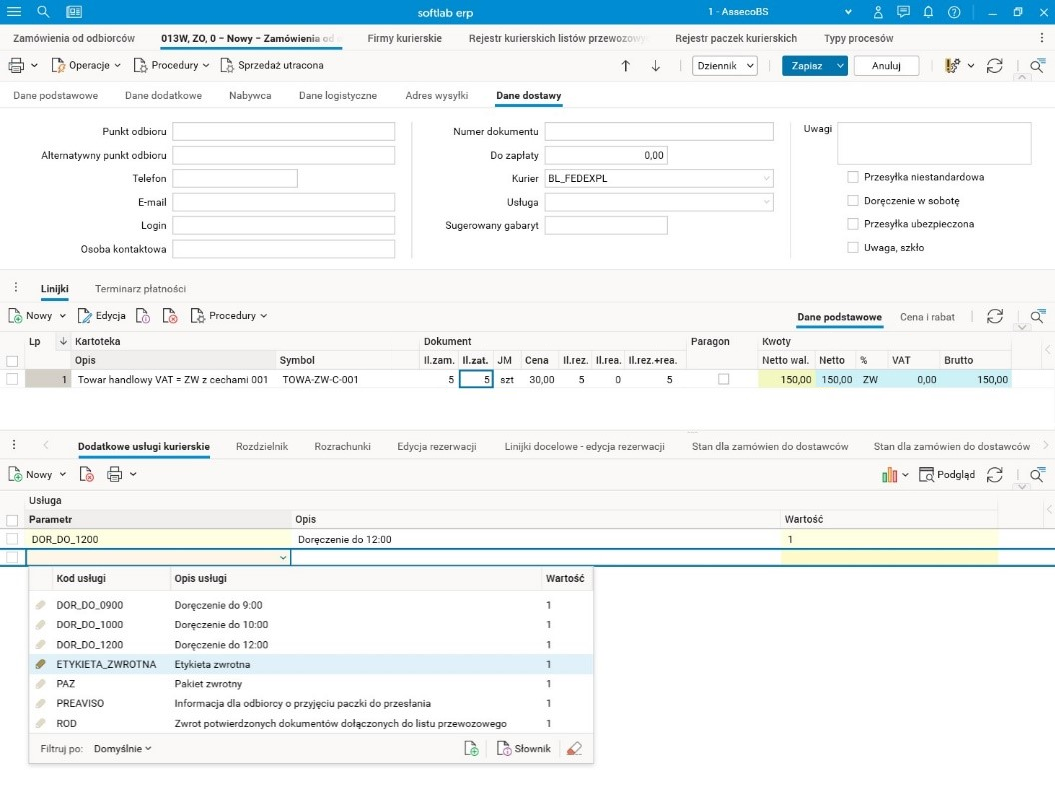Open the help question mark icon
This screenshot has width=1056, height=797.
[954, 12]
